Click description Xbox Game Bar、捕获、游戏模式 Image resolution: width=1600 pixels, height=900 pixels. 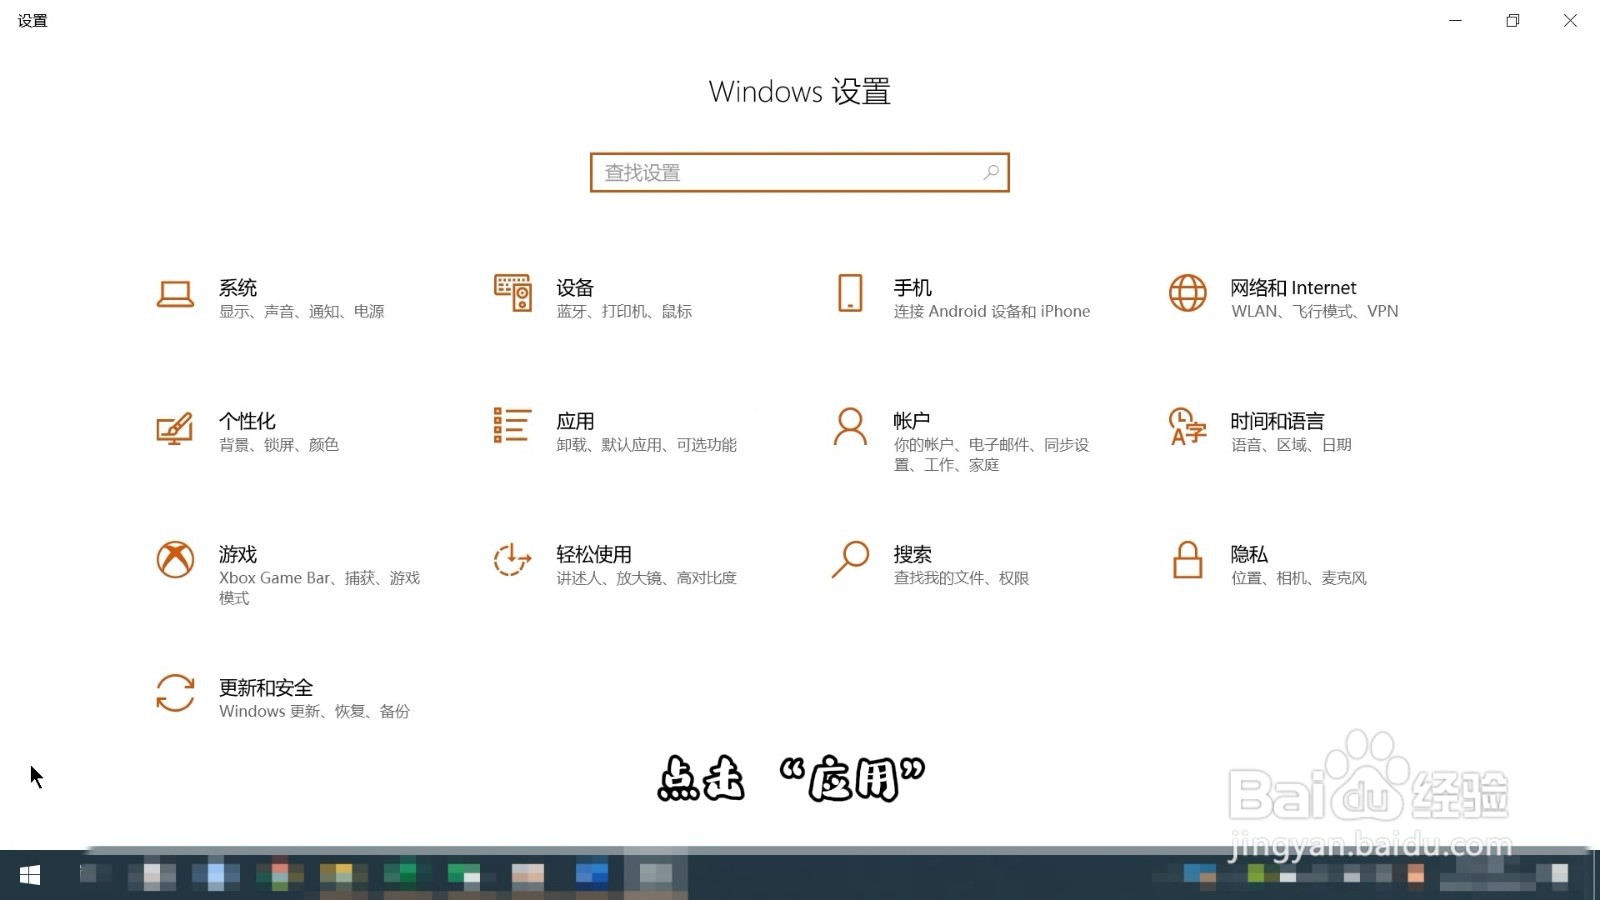320,588
